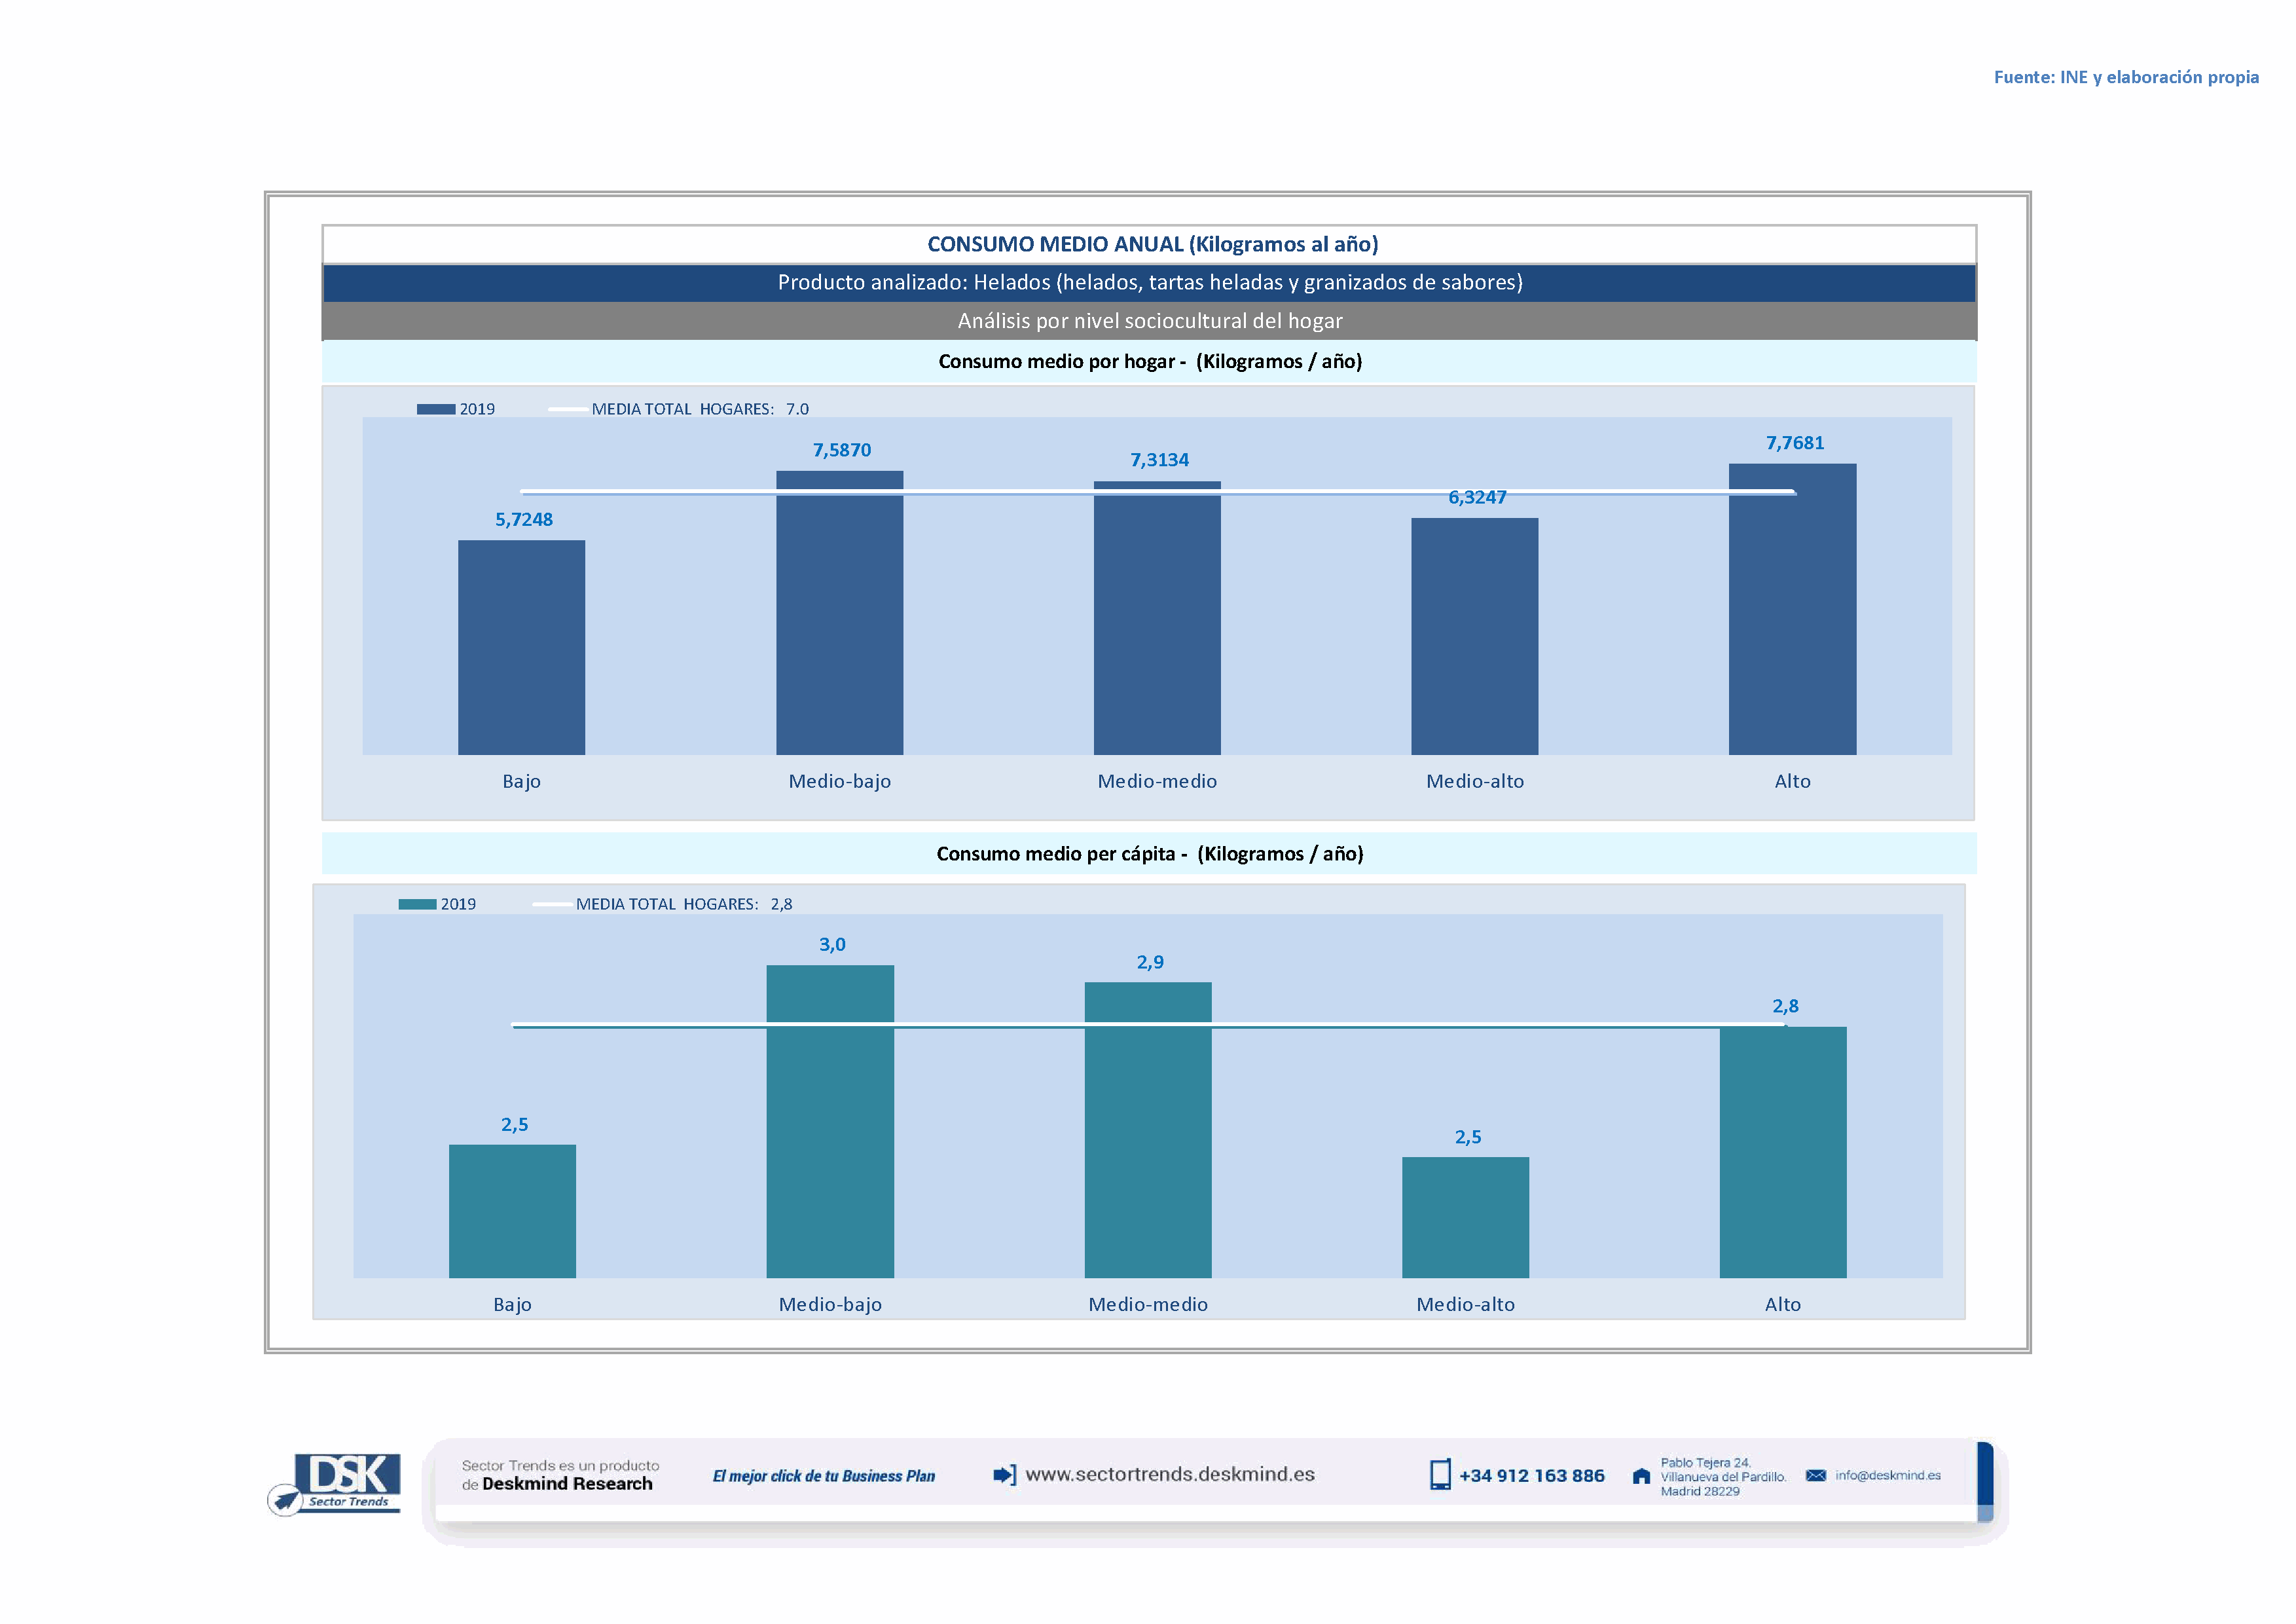Click the +34 912 163 886 phone number

pyautogui.click(x=1531, y=1476)
